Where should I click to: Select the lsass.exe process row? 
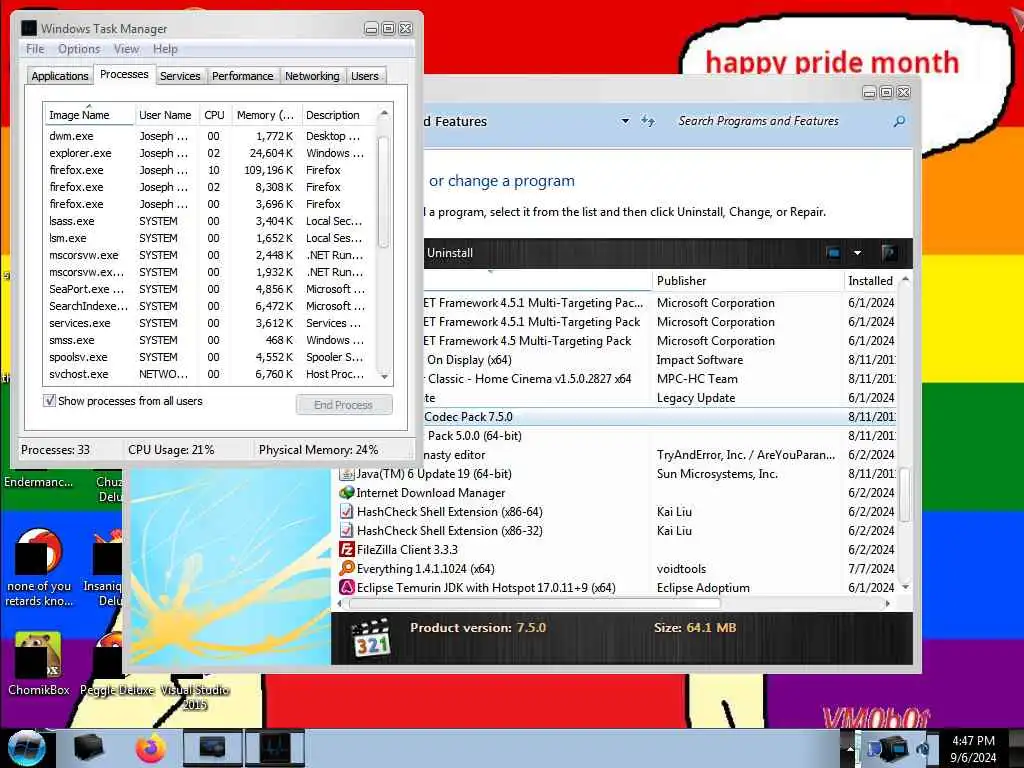click(x=209, y=221)
